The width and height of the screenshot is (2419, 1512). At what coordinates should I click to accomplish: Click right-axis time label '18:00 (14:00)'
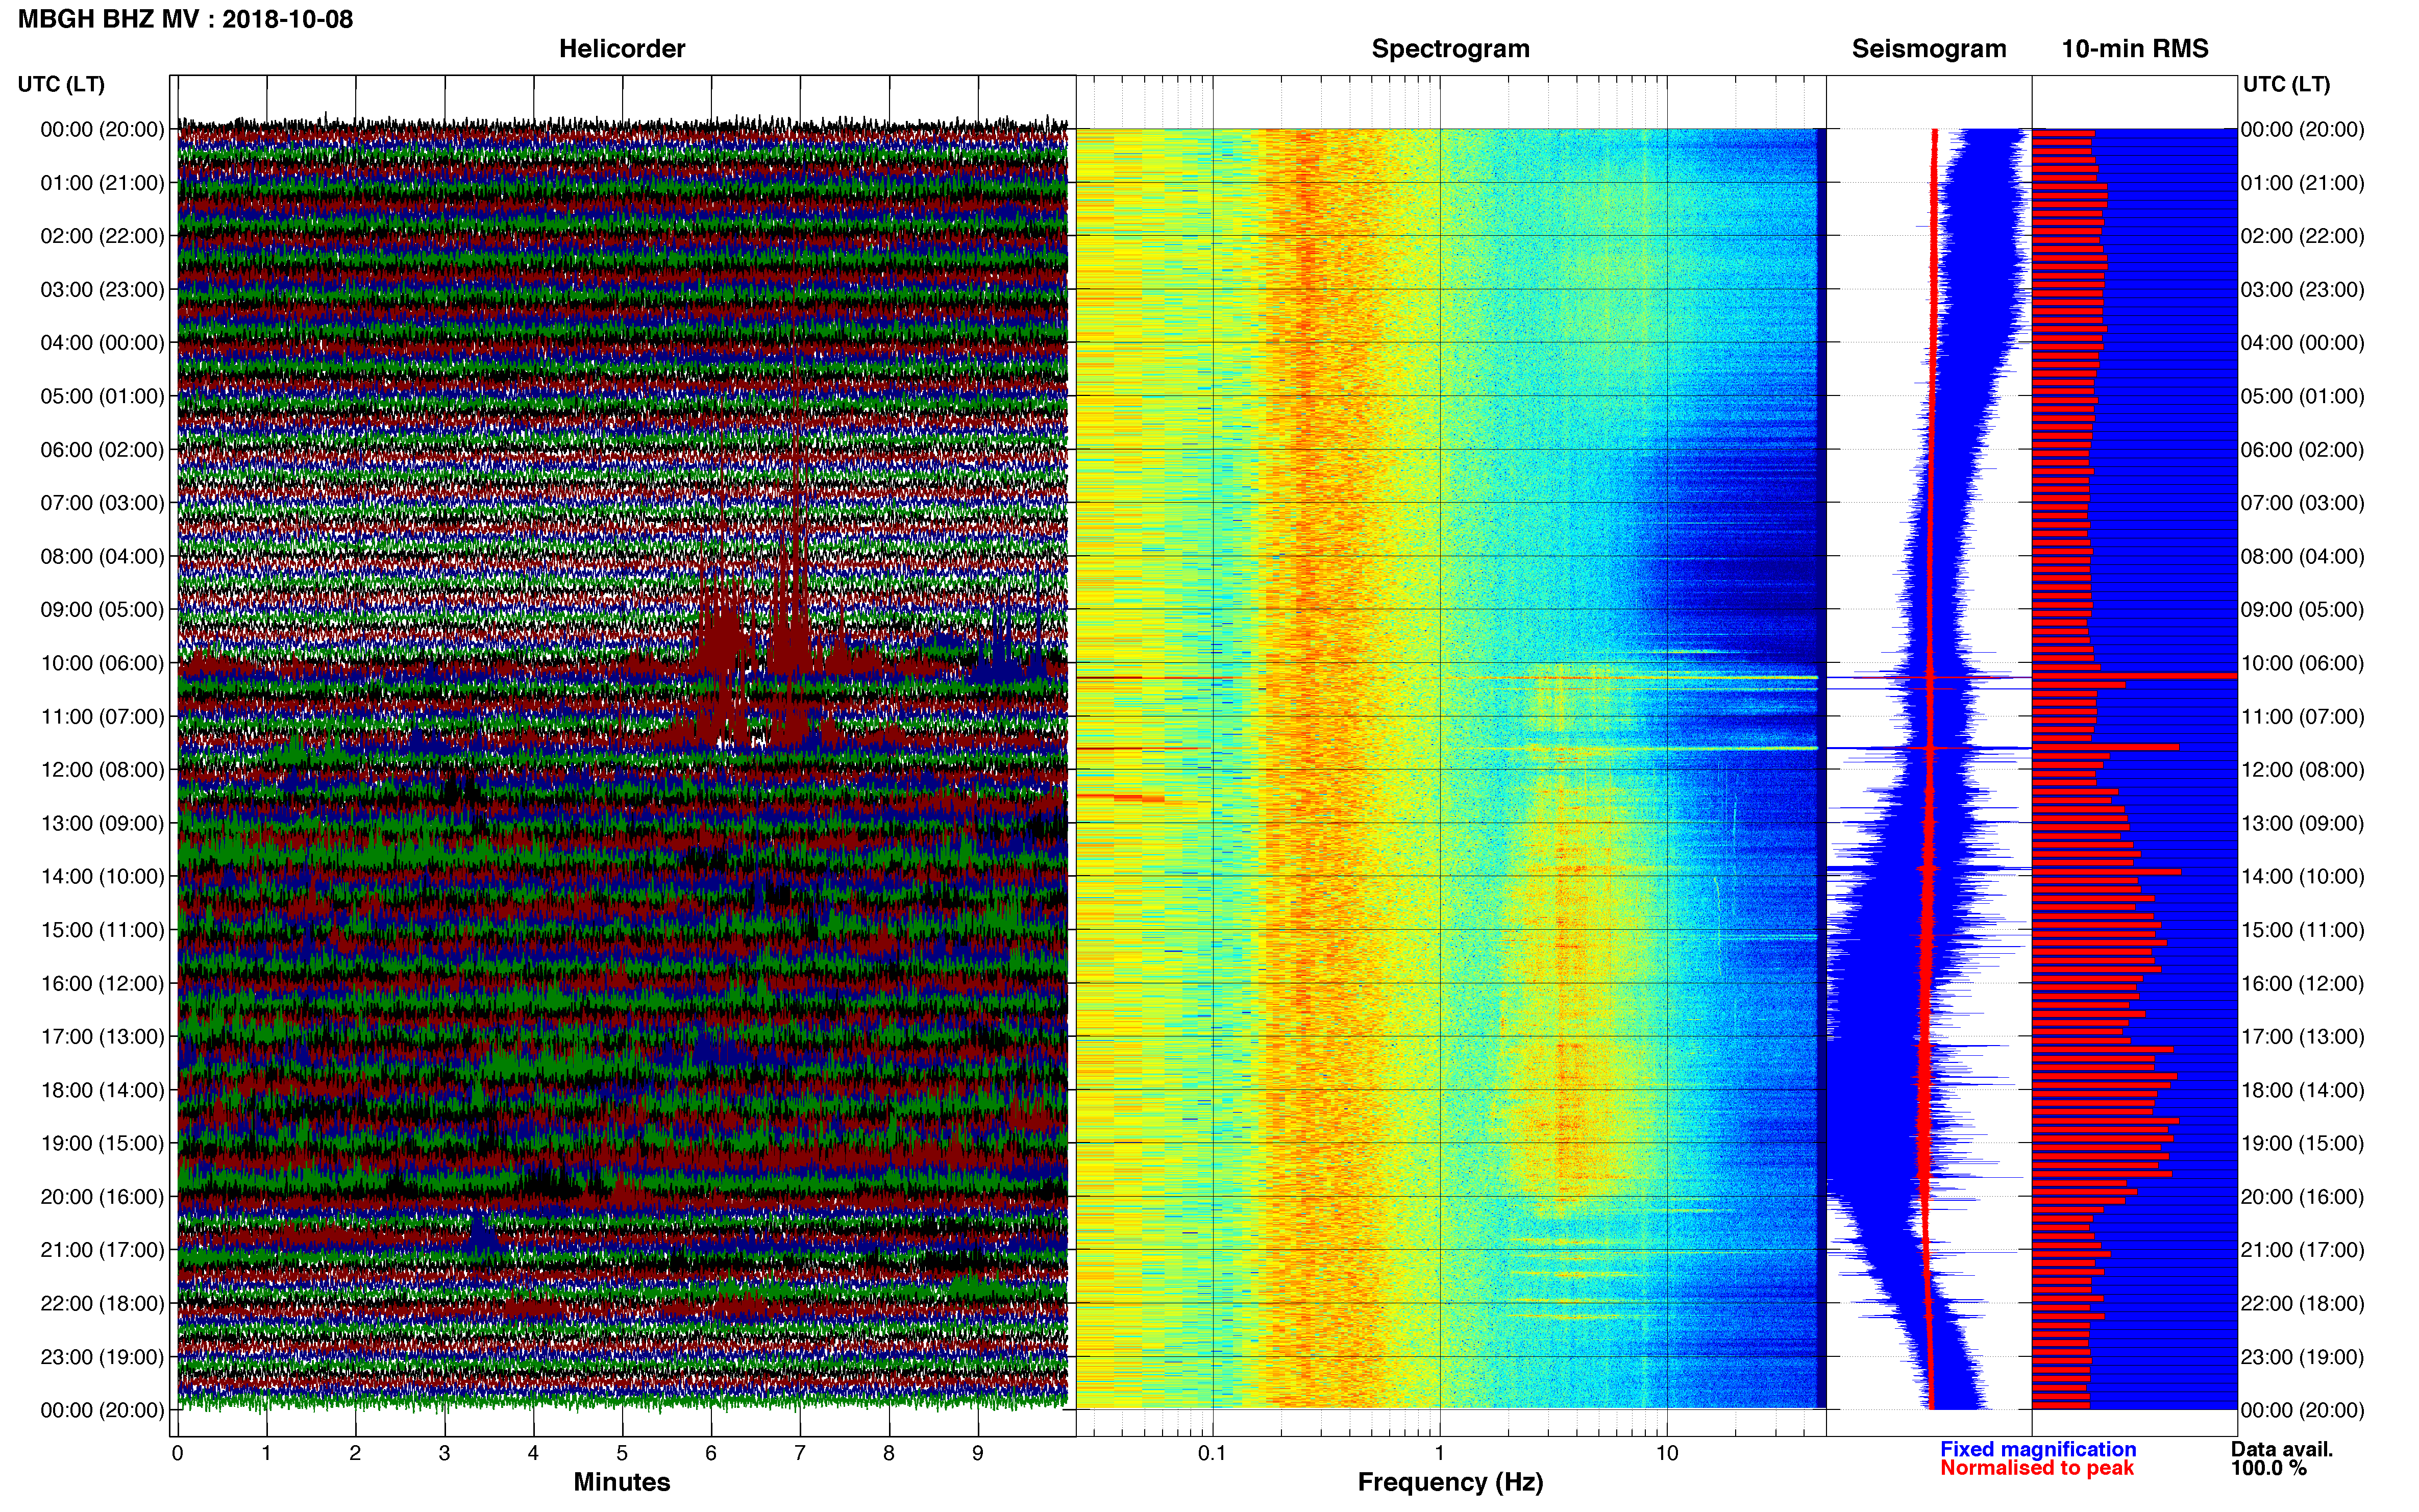[2302, 1090]
